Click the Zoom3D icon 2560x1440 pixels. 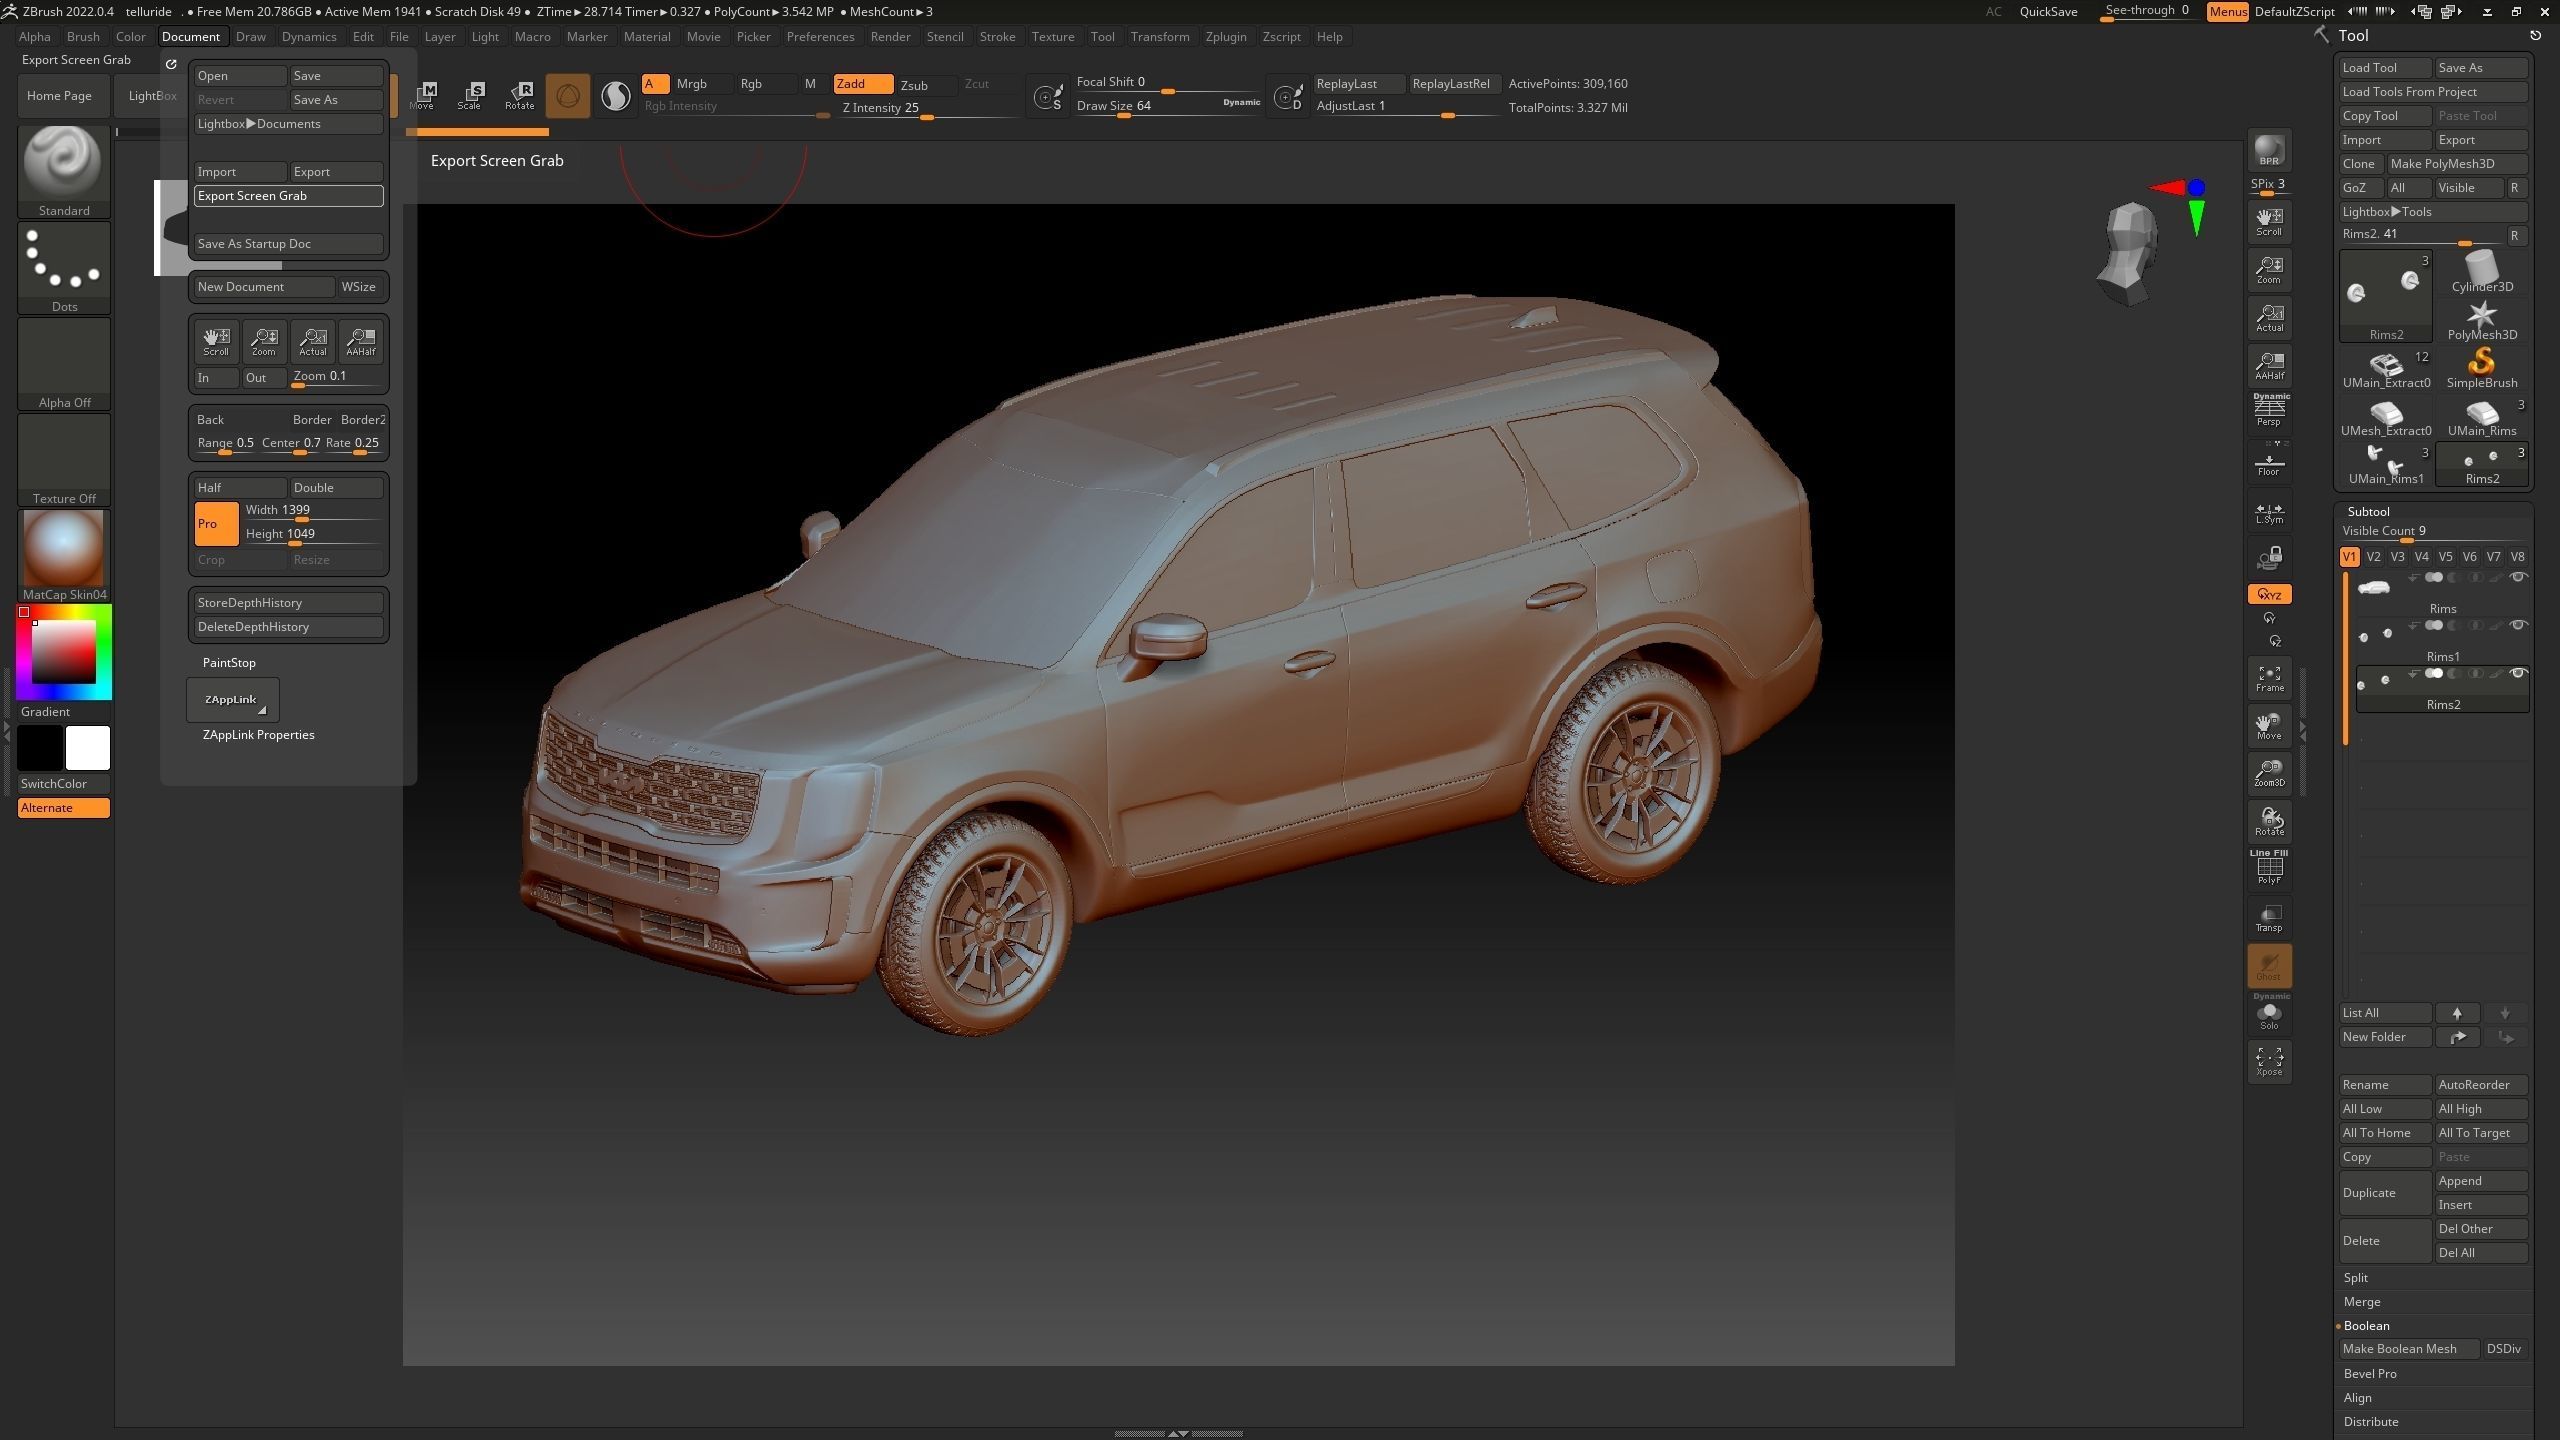click(2269, 774)
